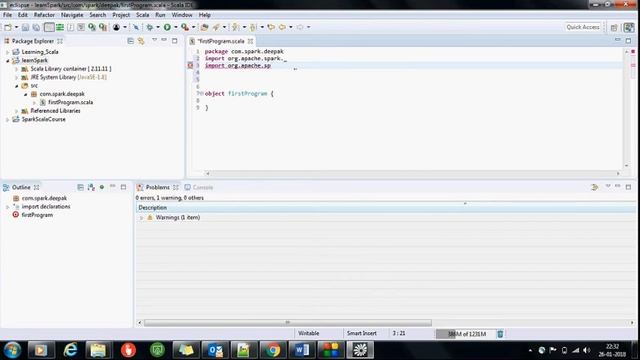640x360 pixels.
Task: Click Collapse All icon in Package Explorer
Action: (x=130, y=41)
